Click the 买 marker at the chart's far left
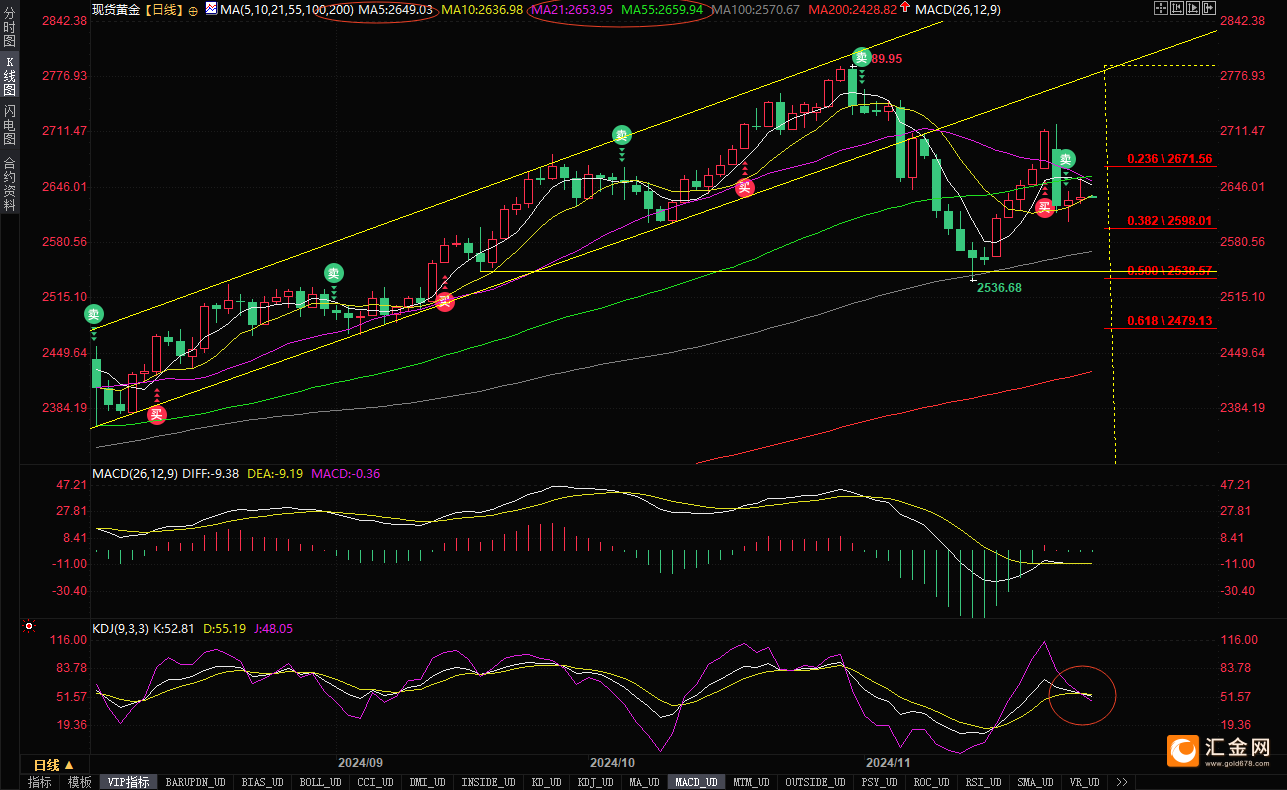Image resolution: width=1287 pixels, height=790 pixels. tap(156, 414)
